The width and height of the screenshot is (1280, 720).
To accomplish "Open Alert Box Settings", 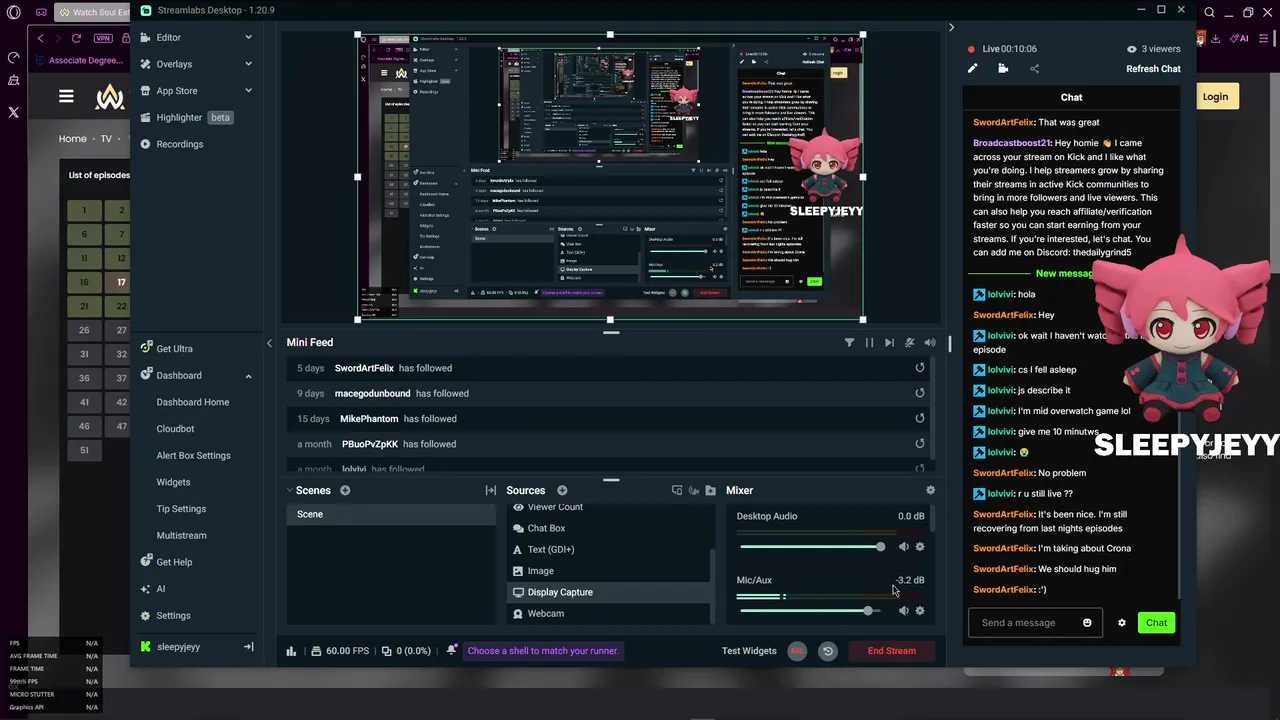I will [193, 455].
